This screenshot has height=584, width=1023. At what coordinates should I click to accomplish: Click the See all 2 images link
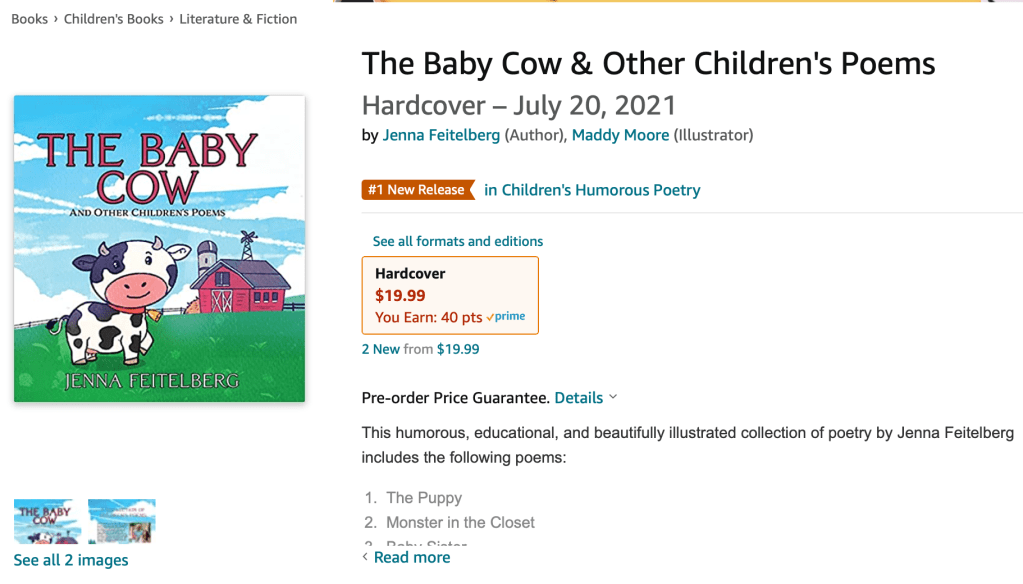pyautogui.click(x=71, y=560)
